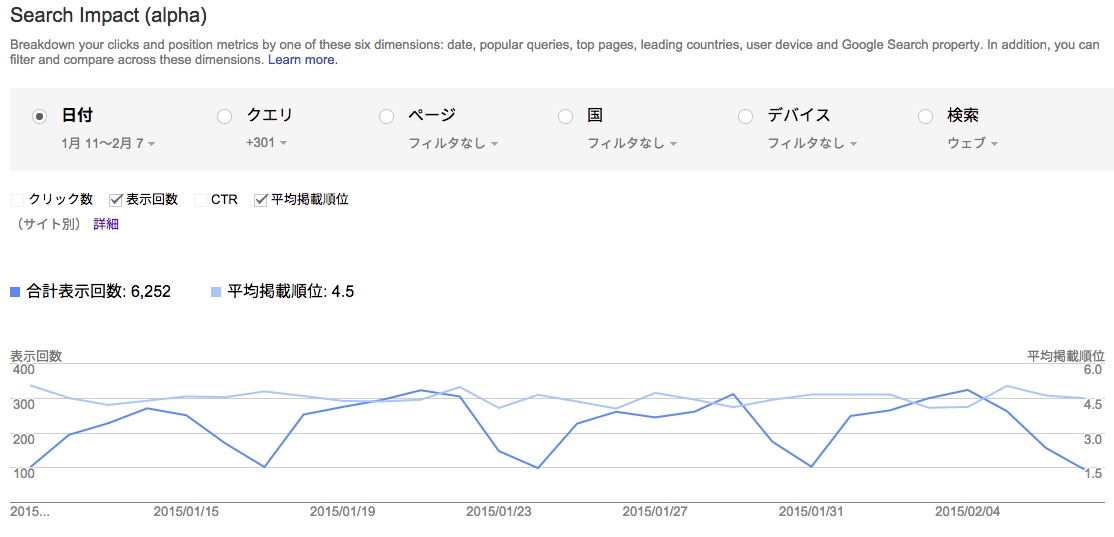Click the 合計表示回数 blue legend swatch
The height and width of the screenshot is (537, 1114).
[x=15, y=291]
